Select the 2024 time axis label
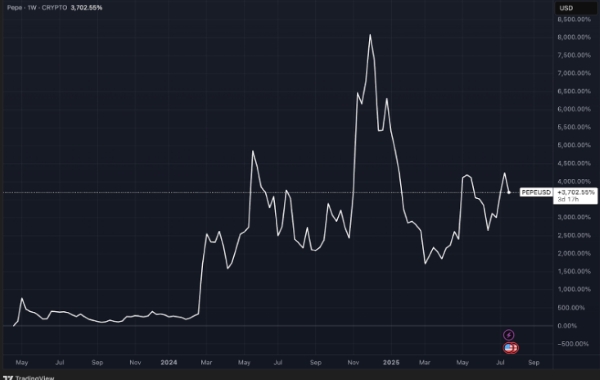Screen dimensions: 600x380 (169, 362)
